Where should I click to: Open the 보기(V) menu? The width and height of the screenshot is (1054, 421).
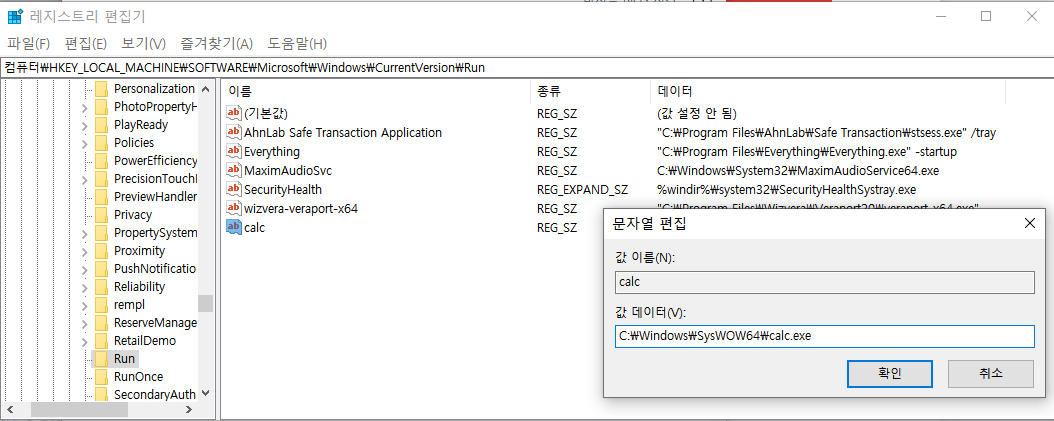tap(143, 44)
